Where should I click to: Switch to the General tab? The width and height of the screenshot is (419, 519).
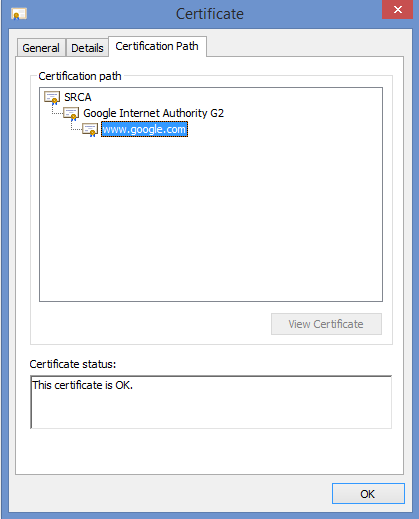41,48
